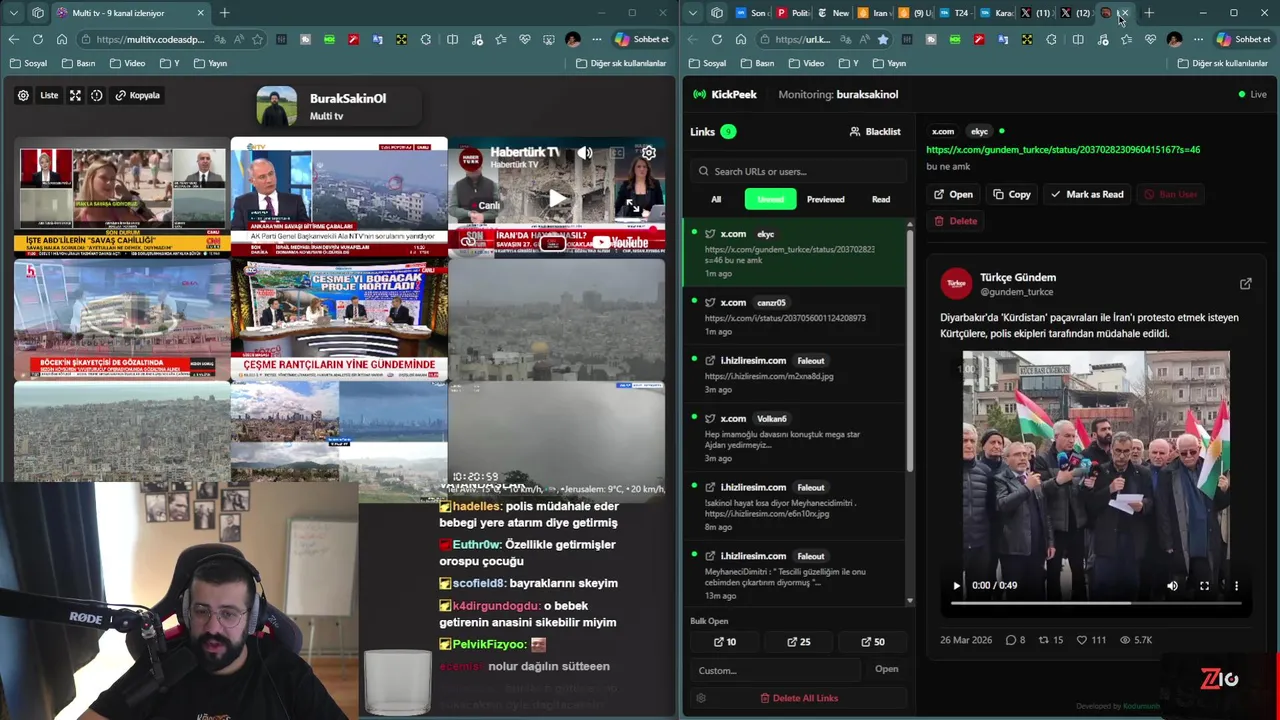Viewport: 1280px width, 720px height.
Task: Open the Blacklist panel
Action: [875, 132]
